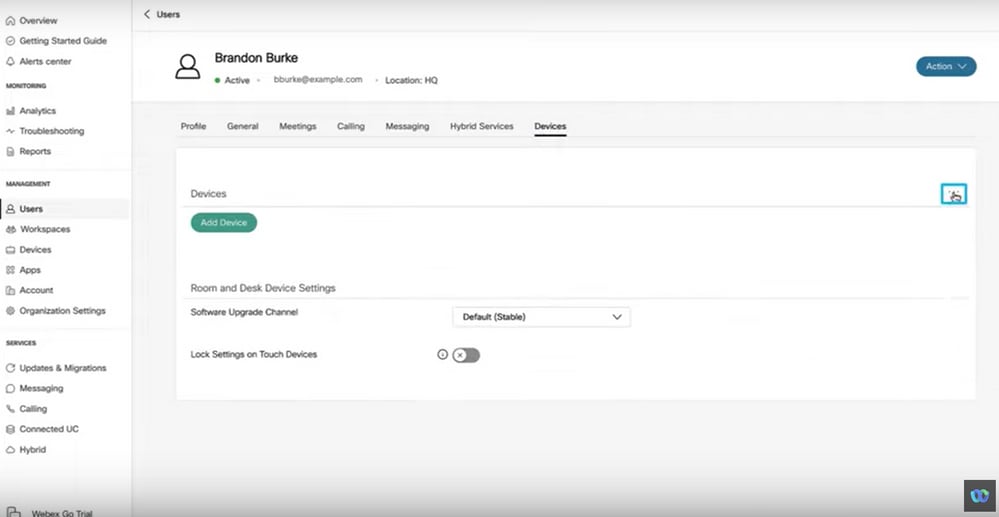The width and height of the screenshot is (999, 517).
Task: Select Users under Management
Action: click(x=64, y=208)
